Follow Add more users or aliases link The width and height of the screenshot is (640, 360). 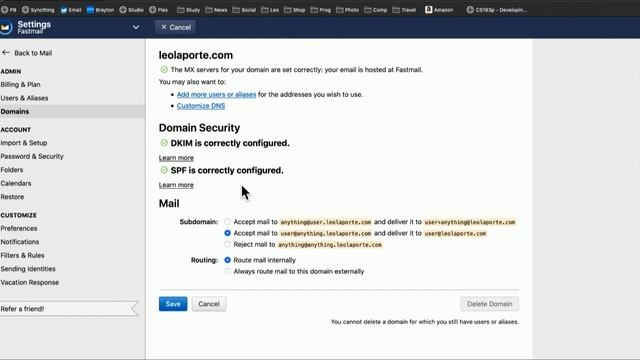point(216,94)
